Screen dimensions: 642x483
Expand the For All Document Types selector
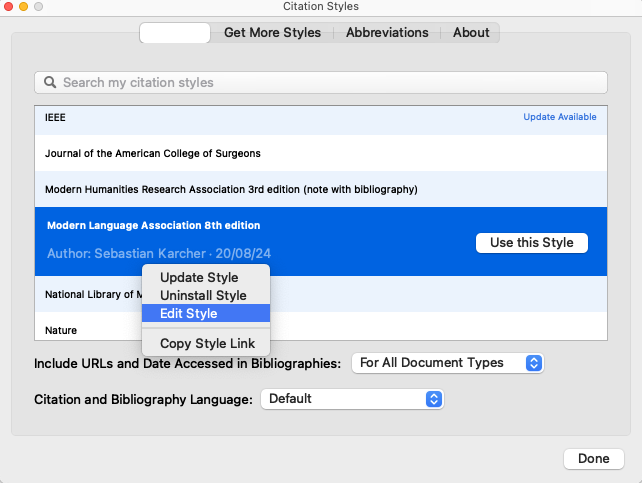click(x=448, y=363)
